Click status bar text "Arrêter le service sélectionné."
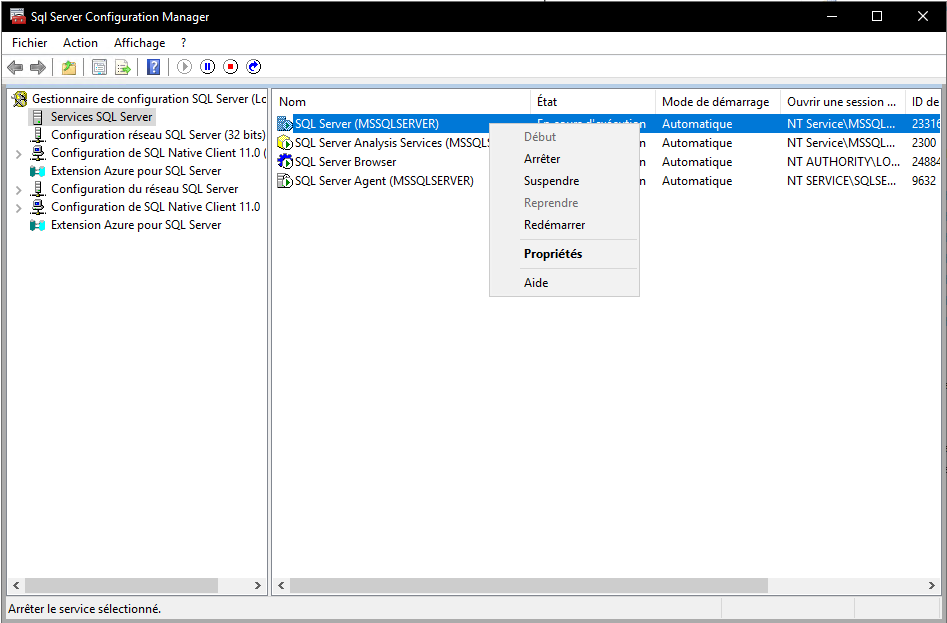 pos(85,609)
